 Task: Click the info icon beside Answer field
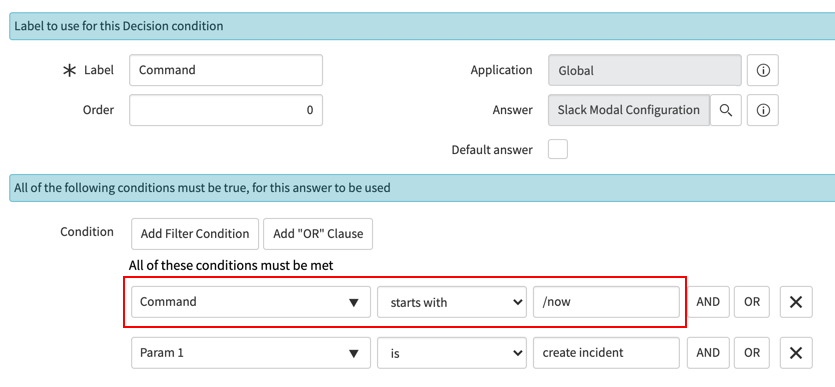pos(763,110)
